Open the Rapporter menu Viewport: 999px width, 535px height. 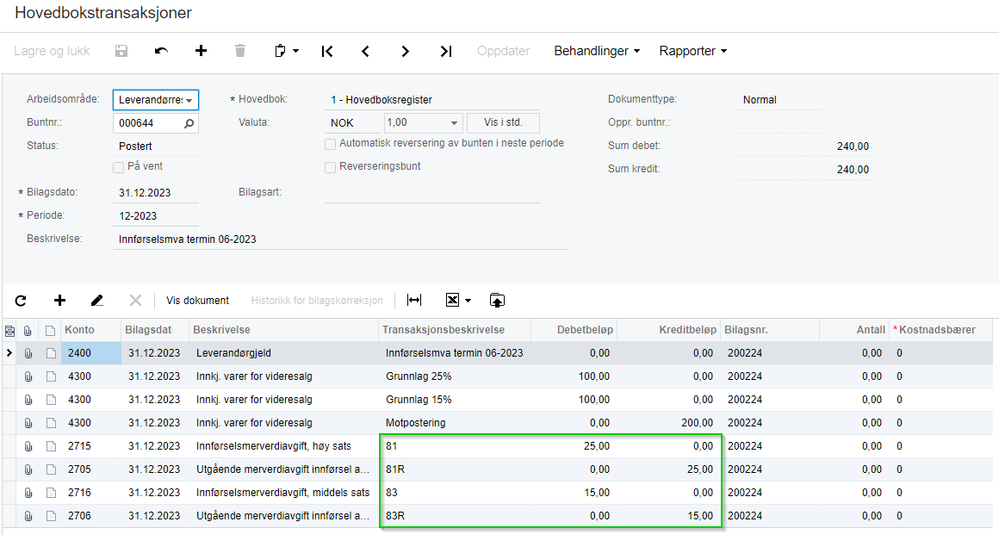click(693, 51)
